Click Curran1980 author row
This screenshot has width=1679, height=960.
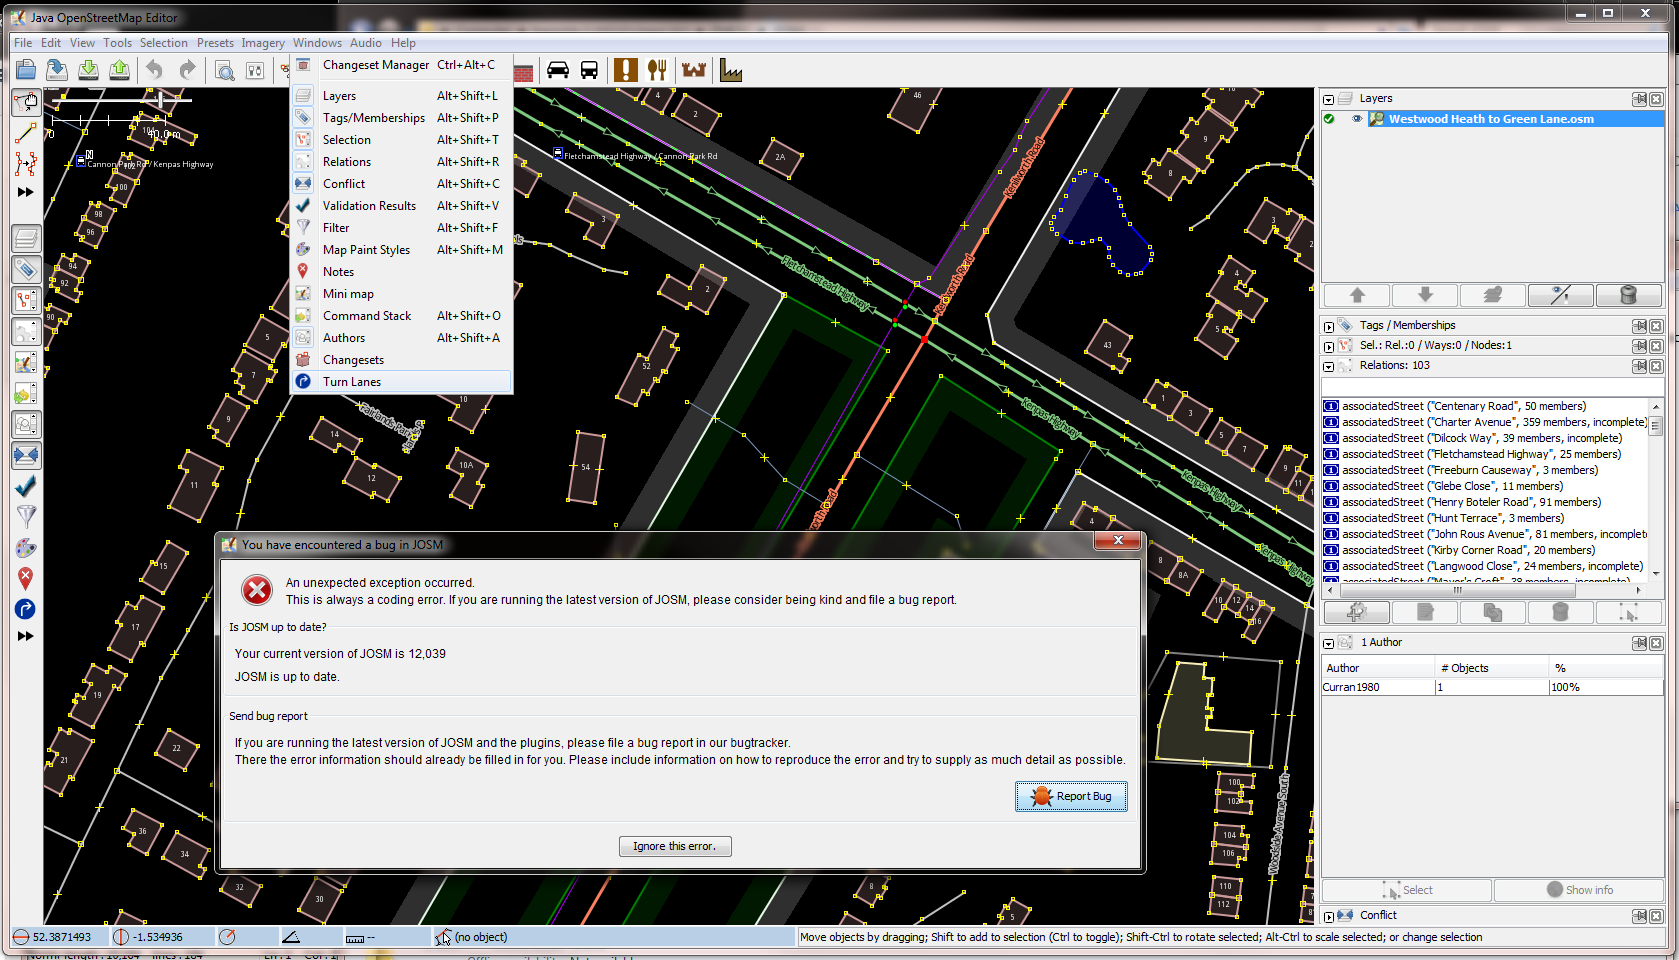coord(1493,687)
